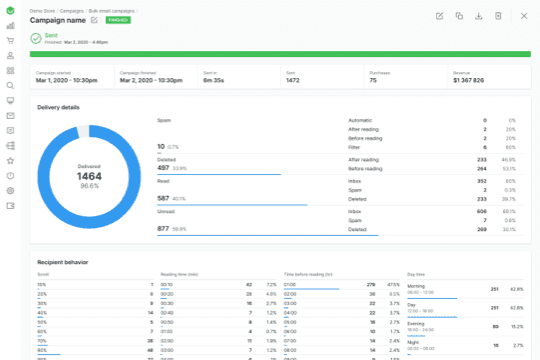The width and height of the screenshot is (540, 360).
Task: Click the download campaign report icon
Action: 478,16
